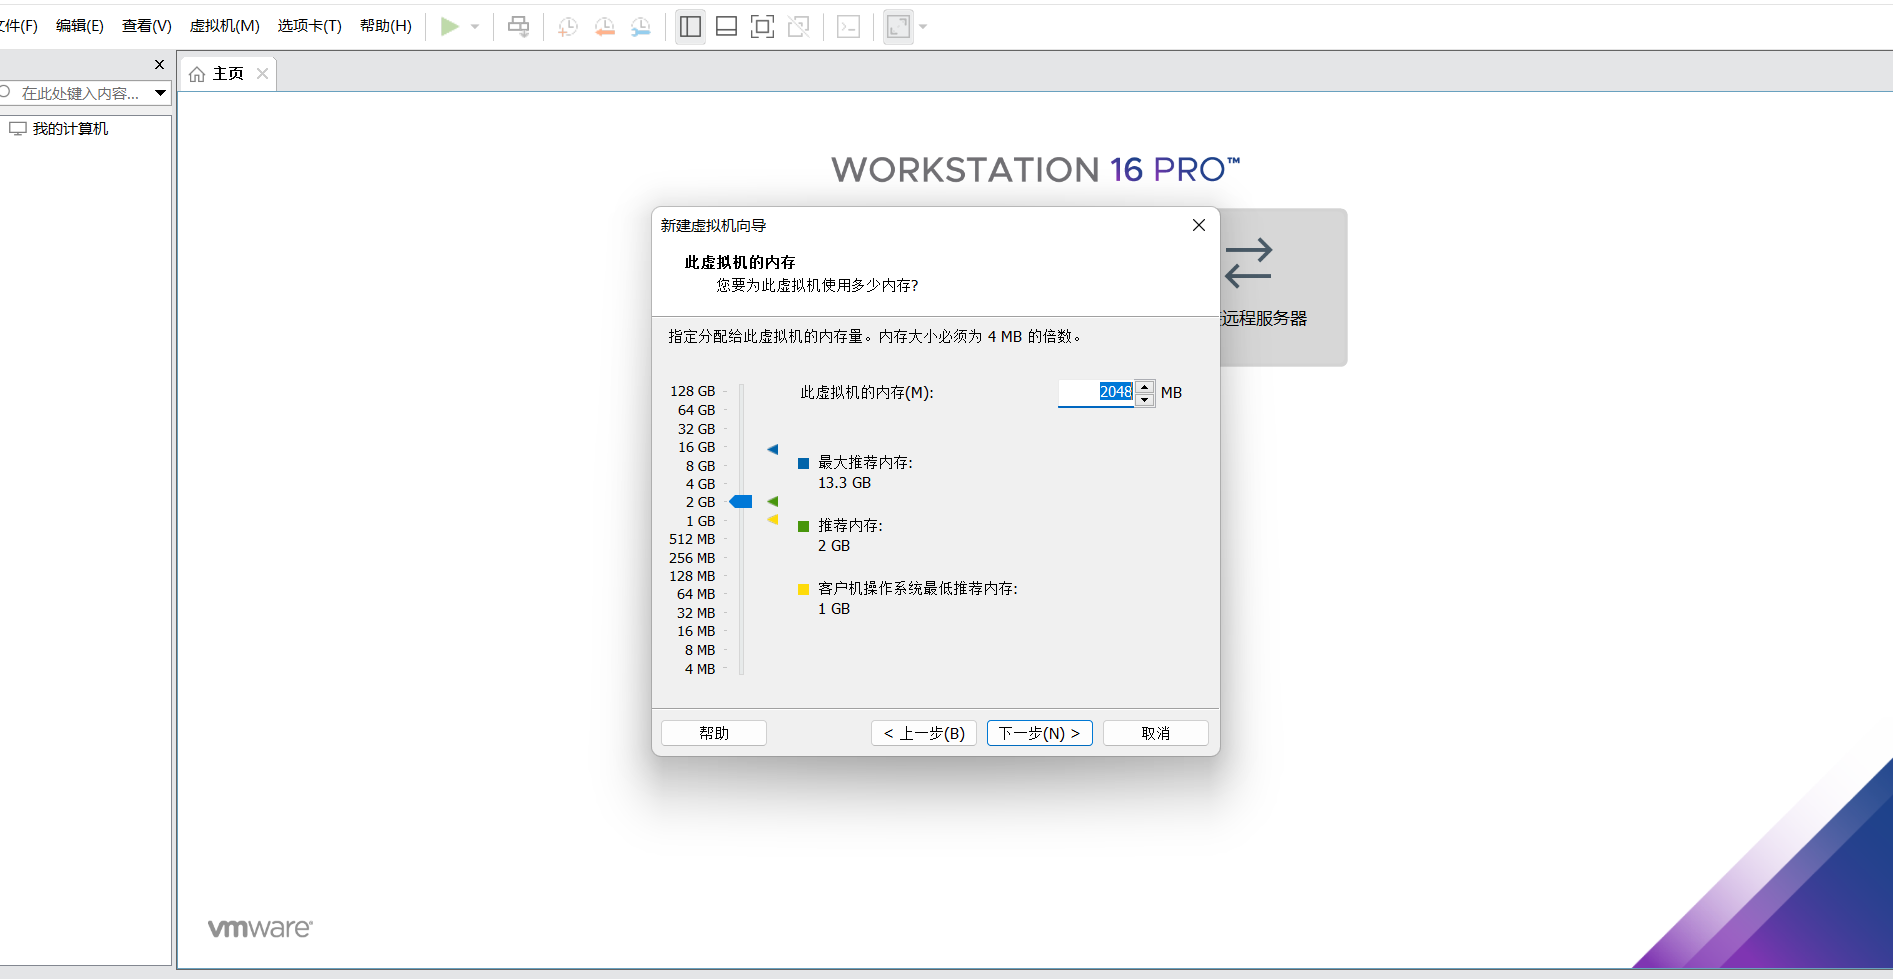Open the 查看(V) menu
Viewport: 1893px width, 979px height.
pos(147,26)
